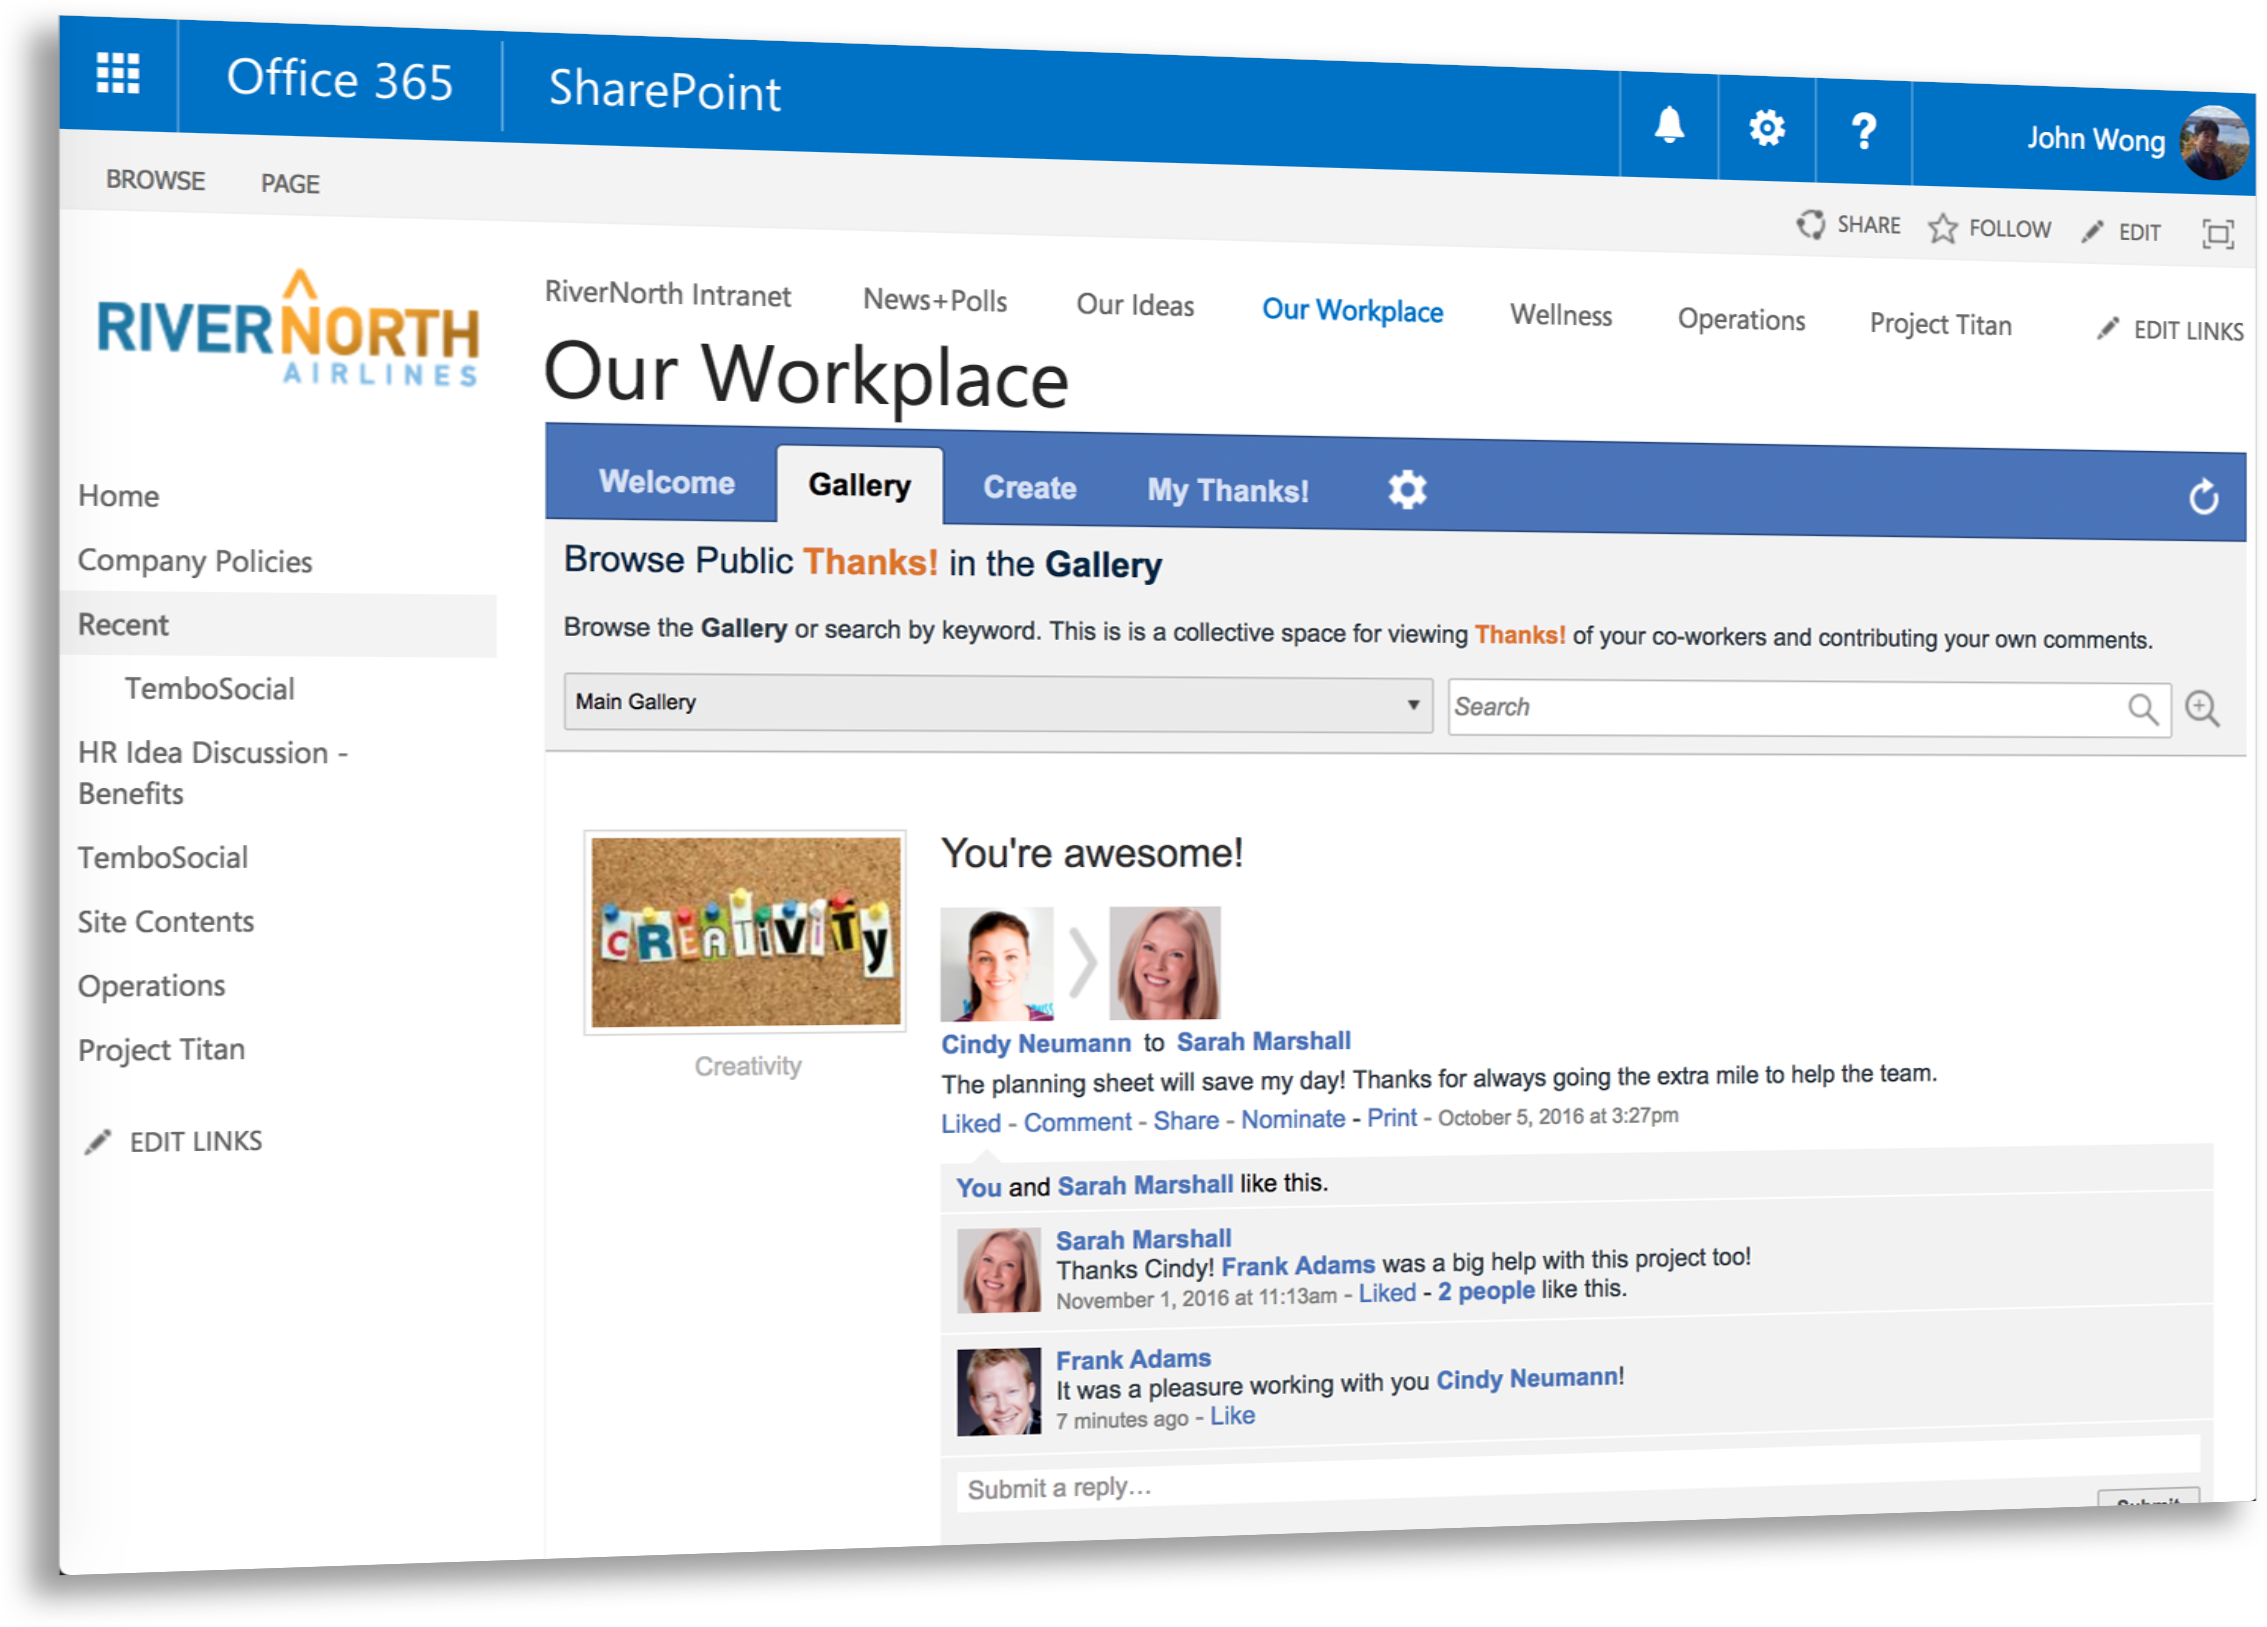
Task: Open the settings gear in top bar
Action: [1766, 128]
